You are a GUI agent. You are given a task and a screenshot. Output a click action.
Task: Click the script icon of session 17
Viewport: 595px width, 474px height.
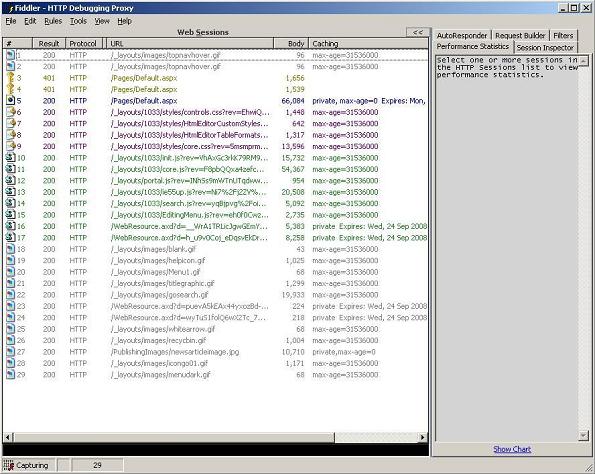coord(11,238)
